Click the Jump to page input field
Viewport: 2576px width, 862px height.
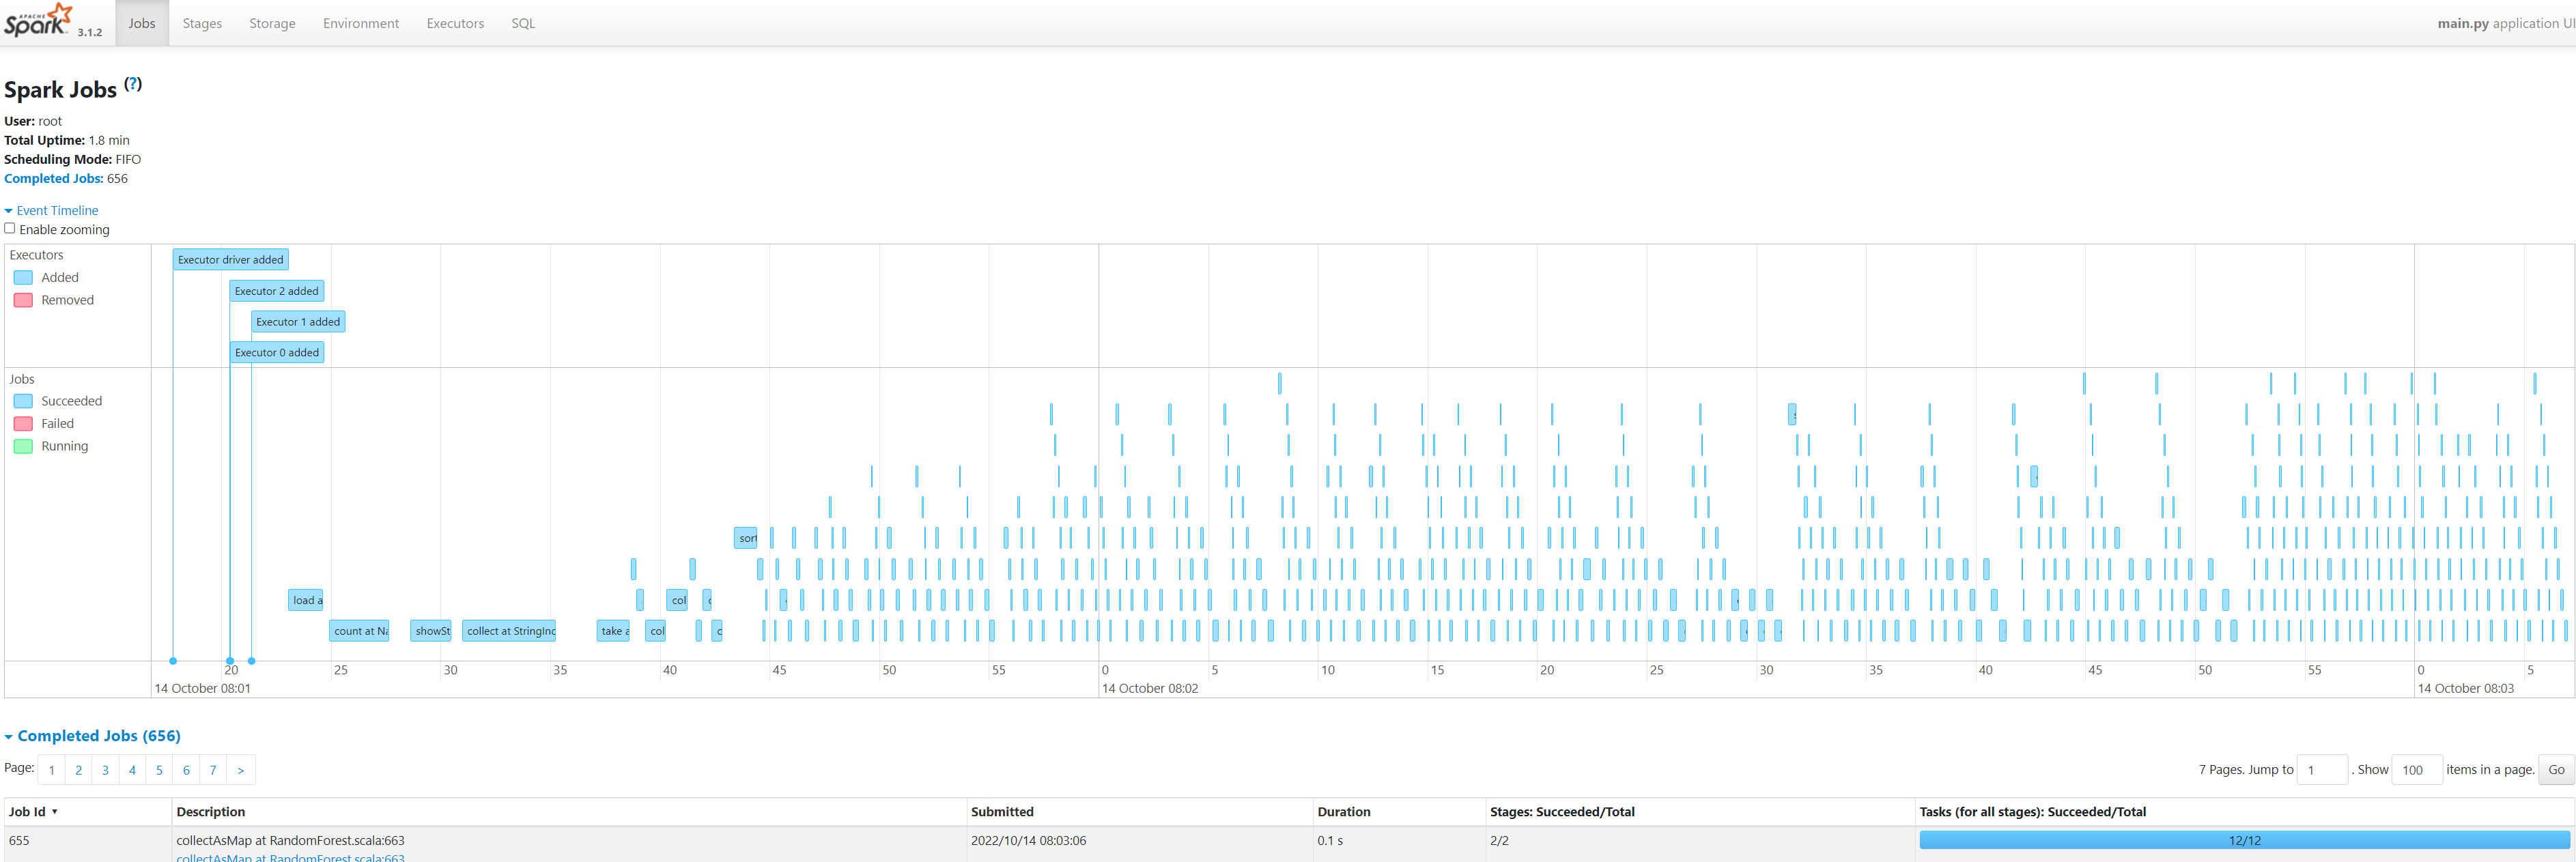pyautogui.click(x=2321, y=770)
